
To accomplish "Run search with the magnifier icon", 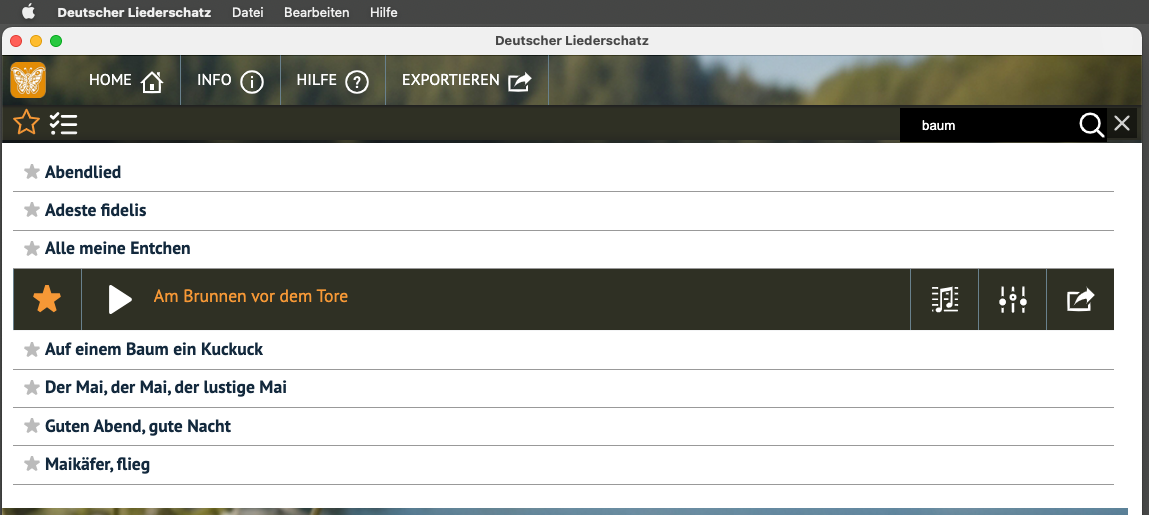I will tap(1091, 125).
